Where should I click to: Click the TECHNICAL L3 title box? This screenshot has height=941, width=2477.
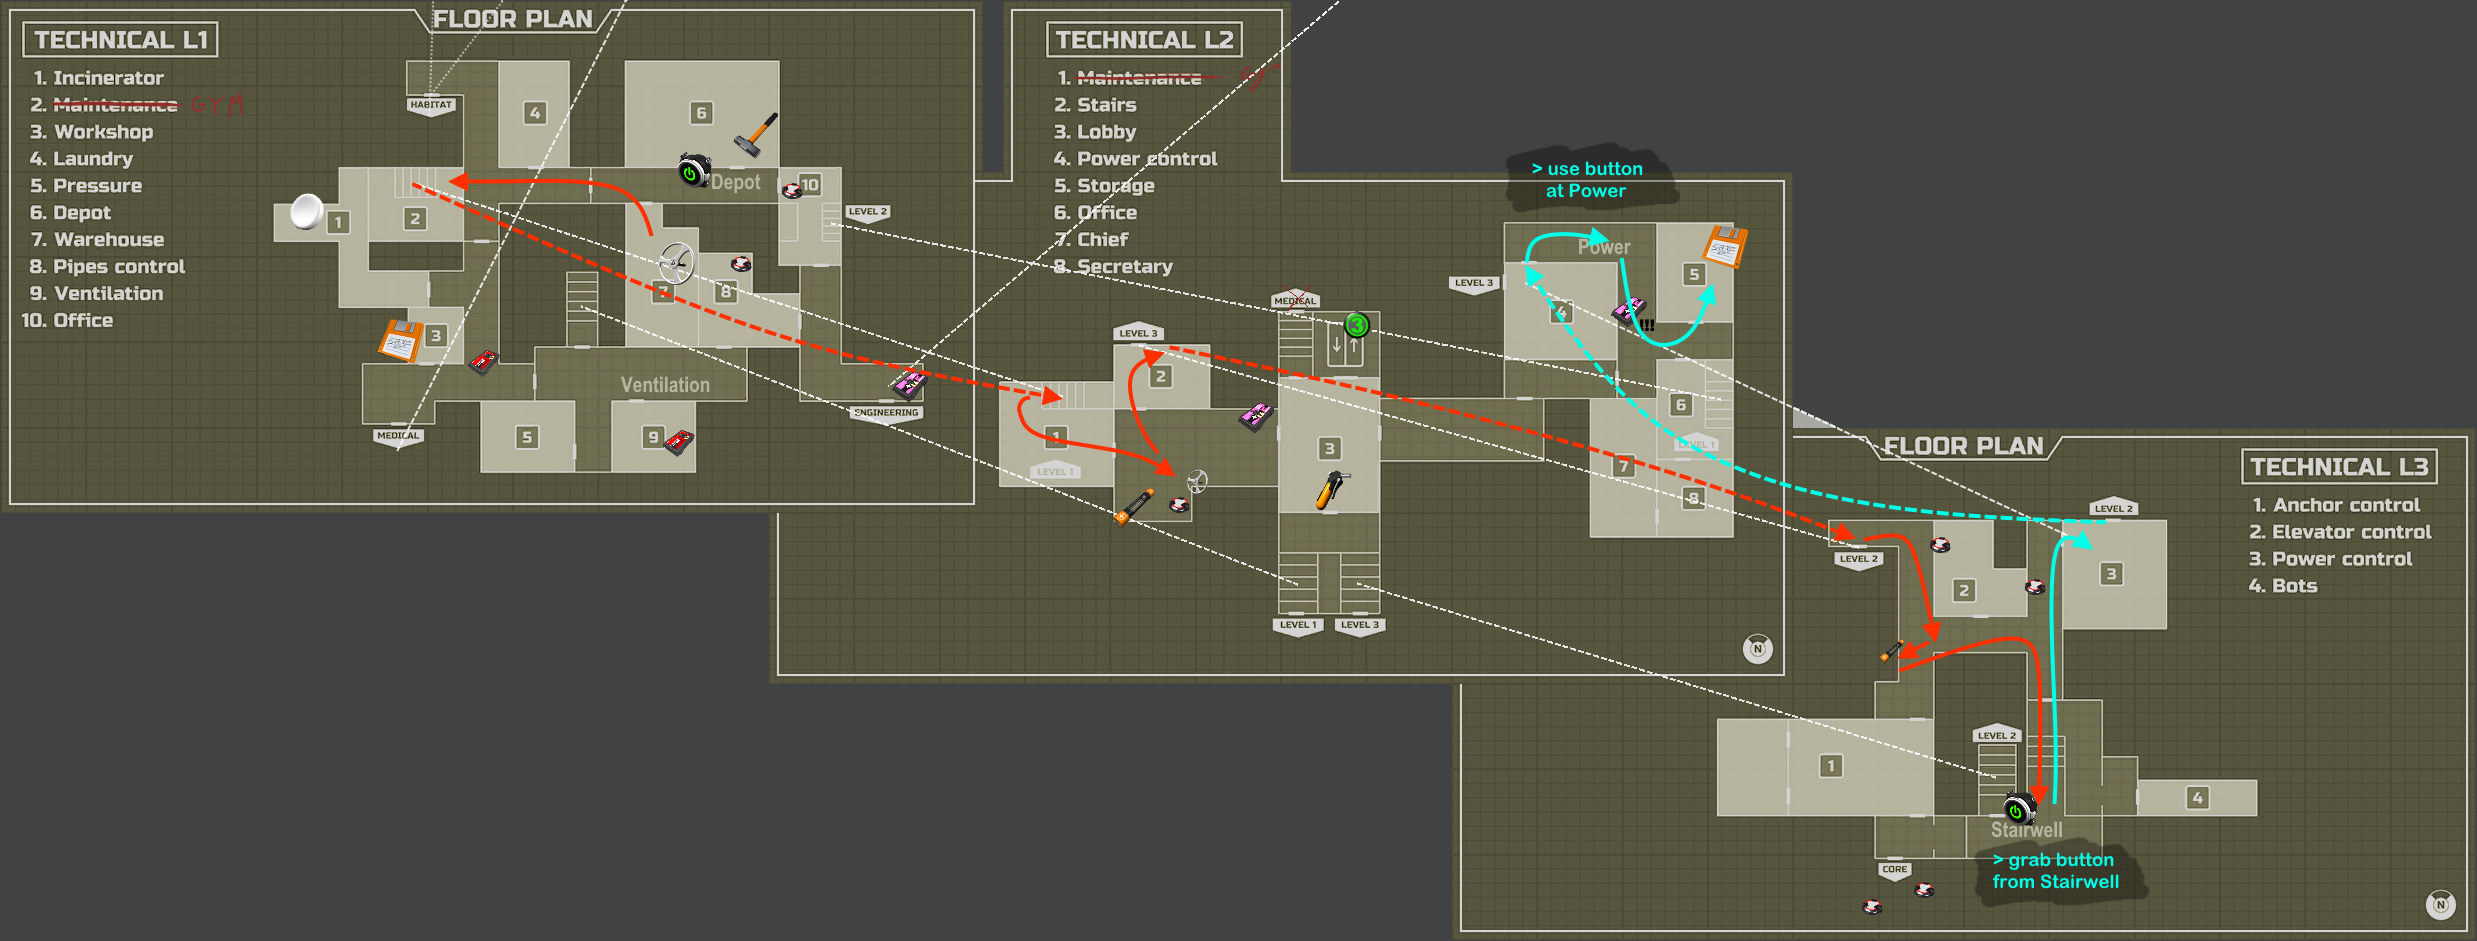click(2339, 467)
